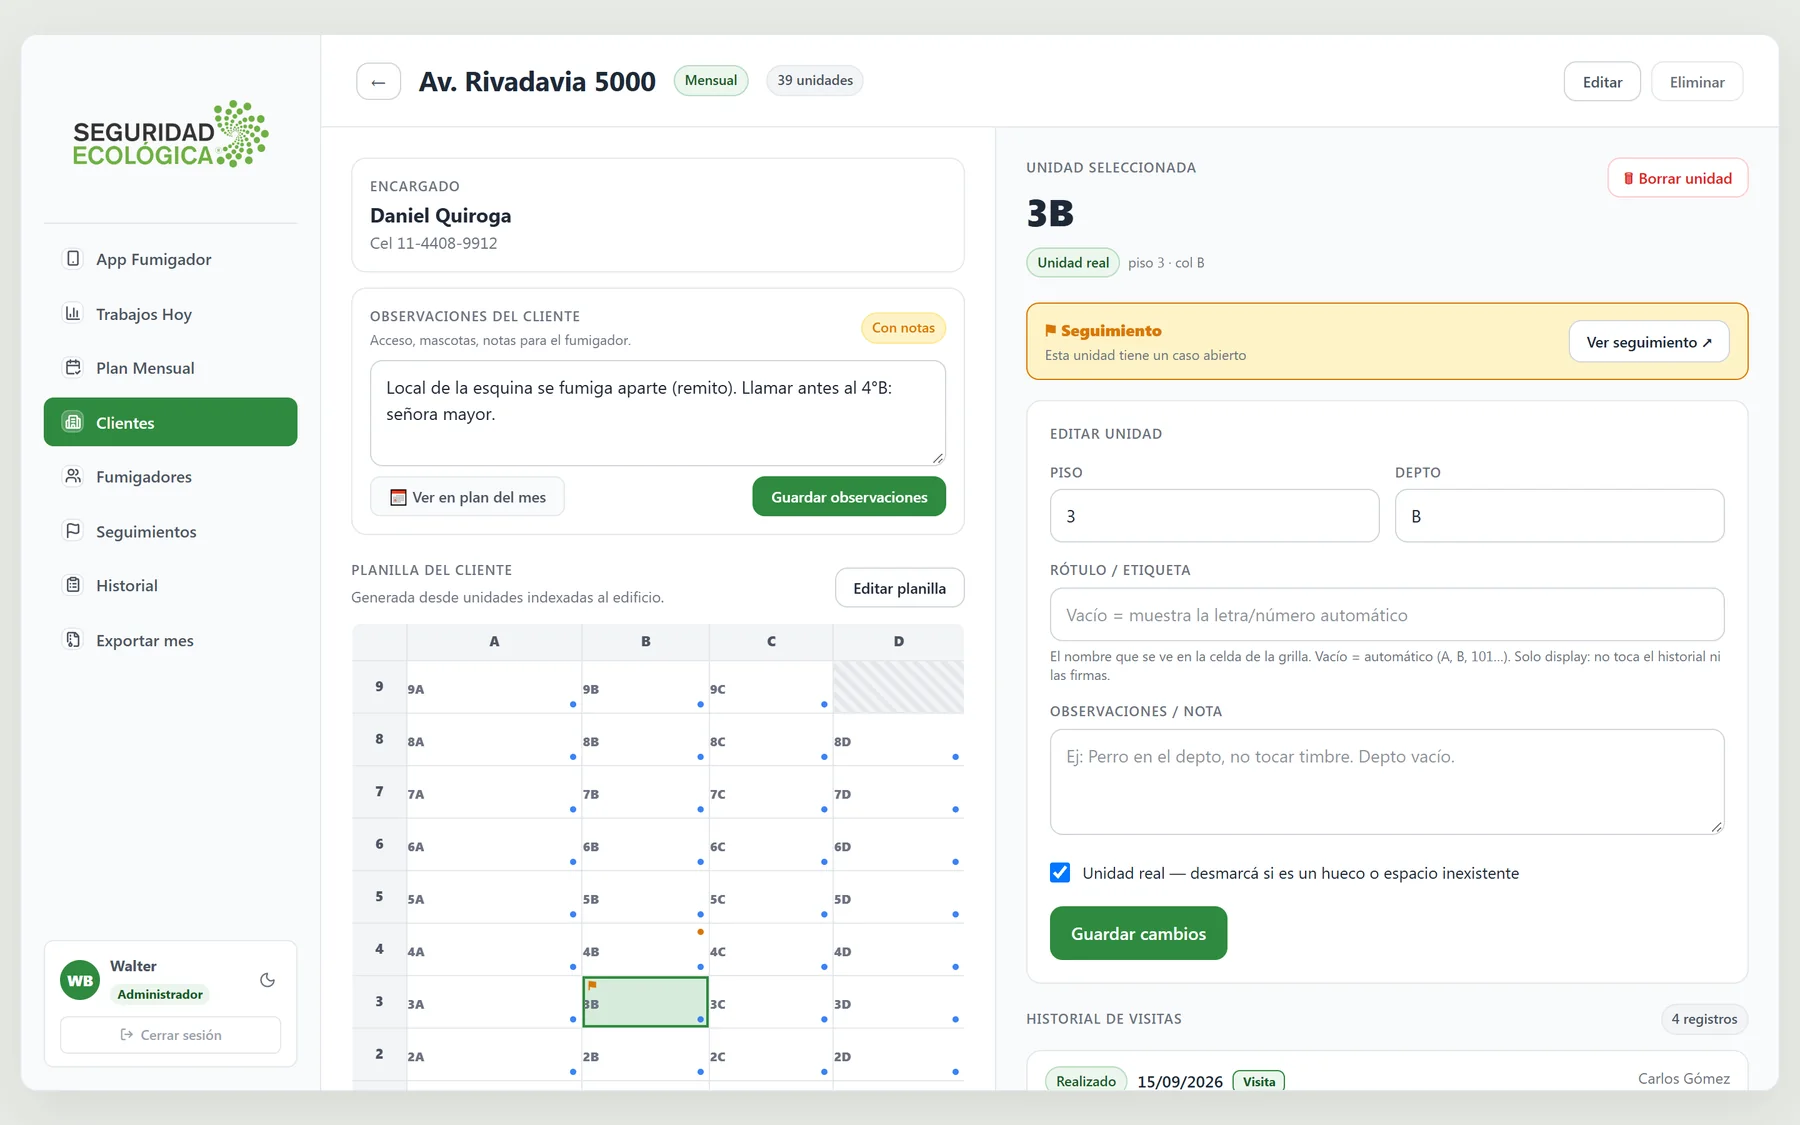Click the Fumigadores people icon
The image size is (1800, 1125).
pyautogui.click(x=73, y=476)
